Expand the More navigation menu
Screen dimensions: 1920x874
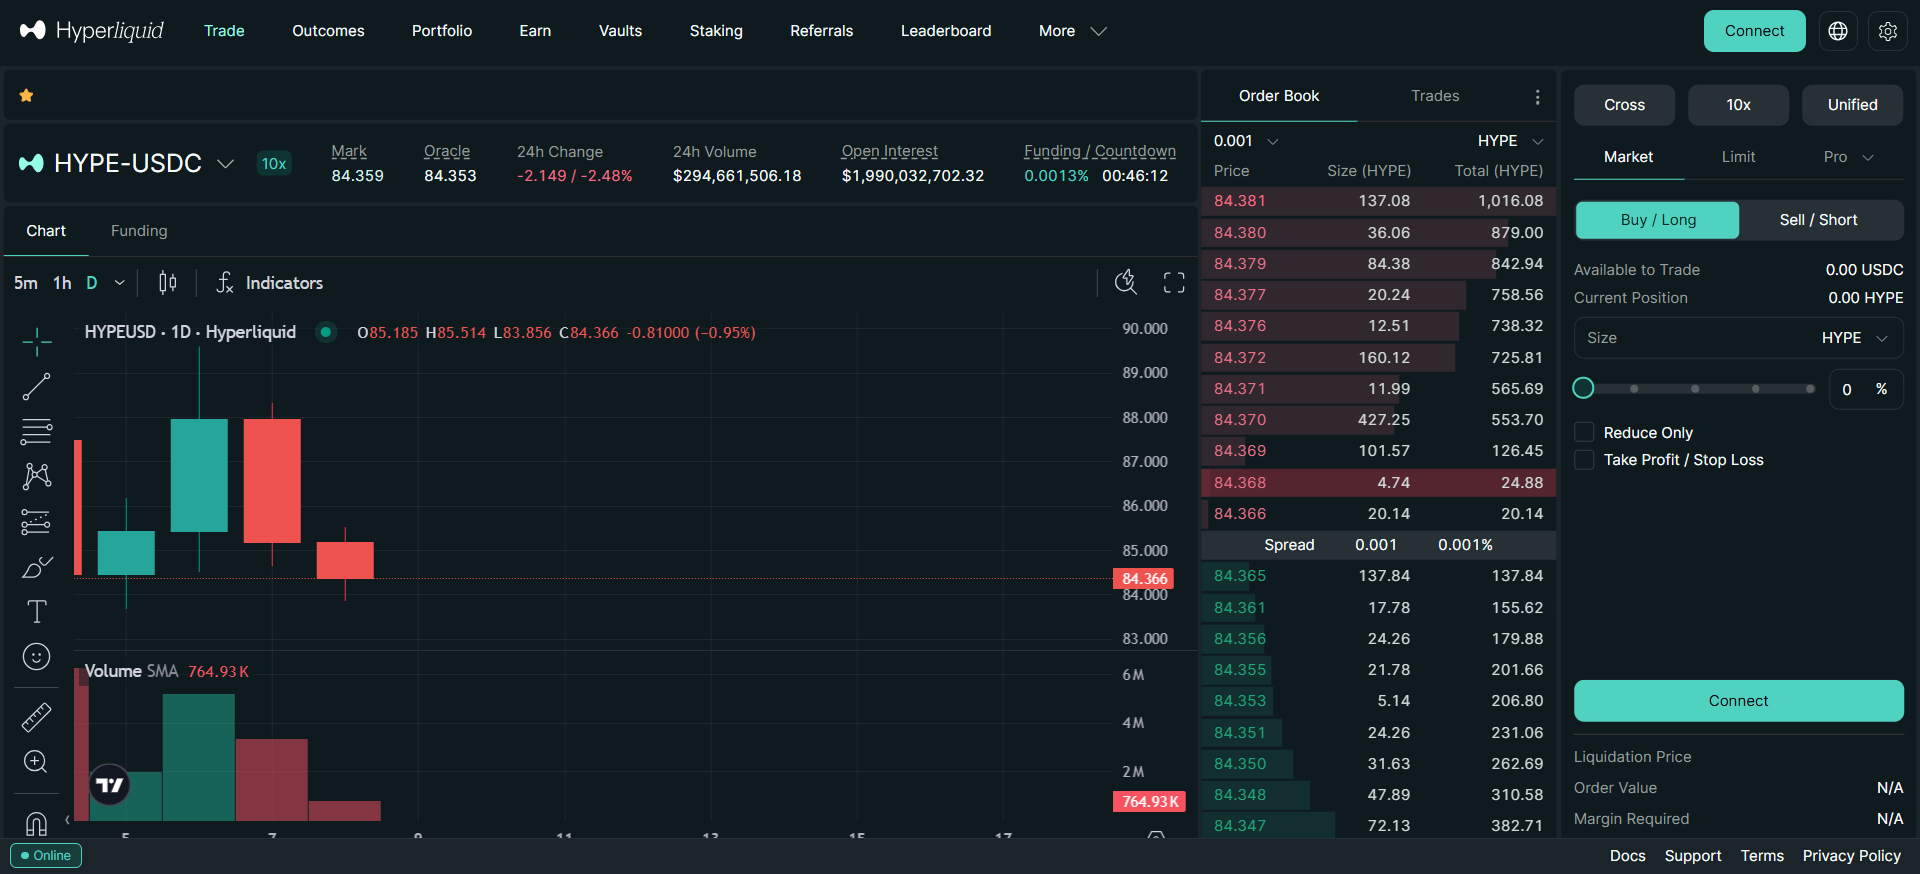[1072, 31]
